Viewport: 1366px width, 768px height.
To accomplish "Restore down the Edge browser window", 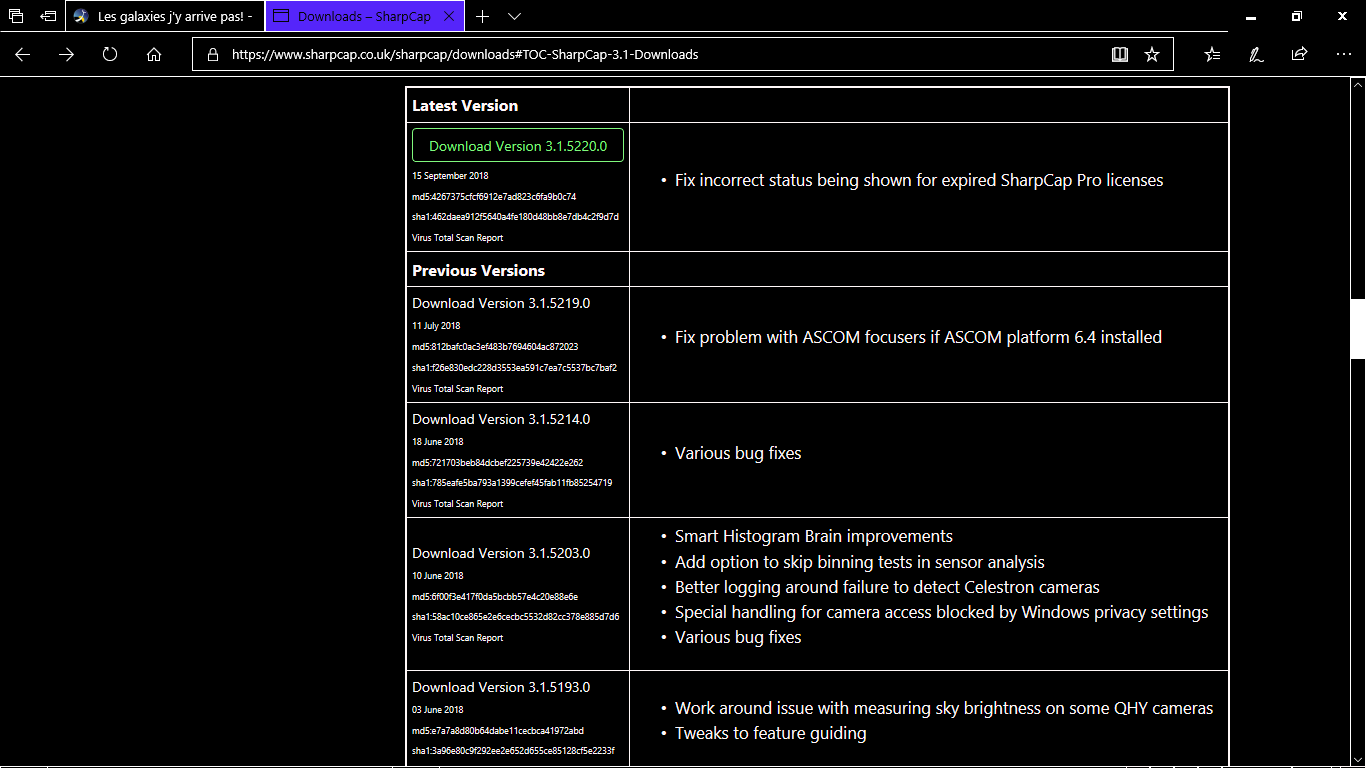I will 1296,16.
